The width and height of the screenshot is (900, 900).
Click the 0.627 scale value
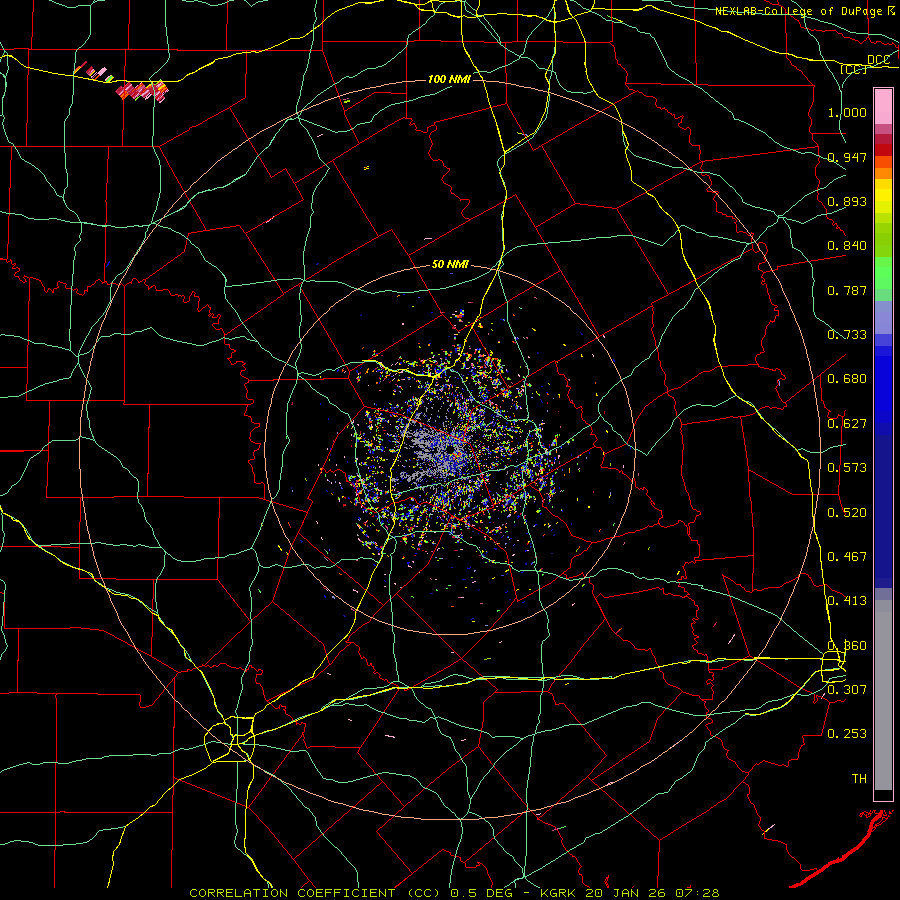tap(847, 424)
